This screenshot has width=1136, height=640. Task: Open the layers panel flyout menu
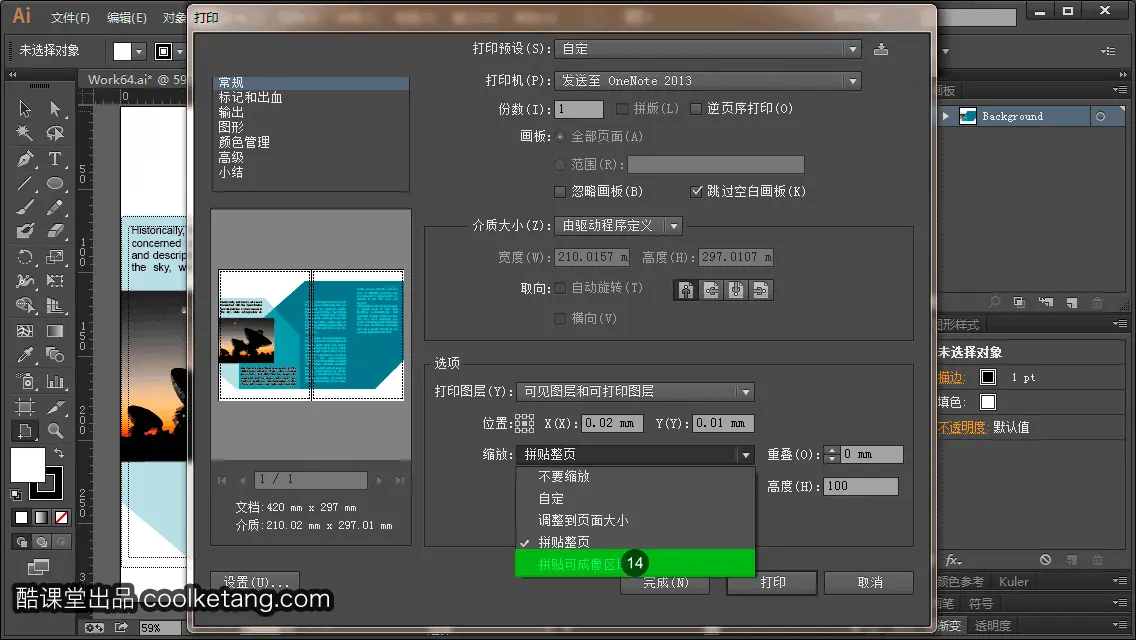click(1119, 90)
